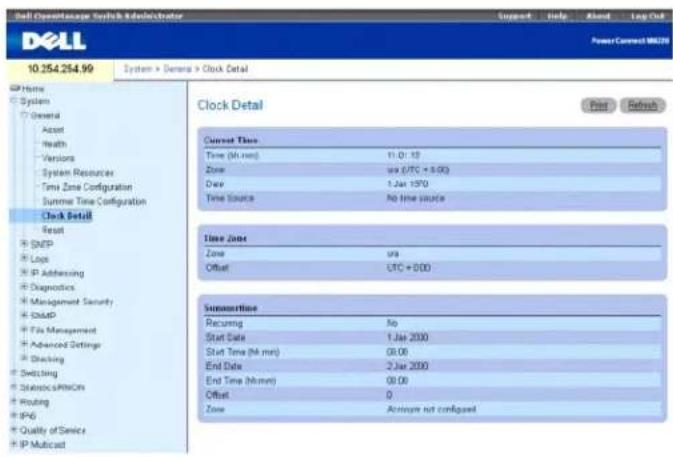Click the UTC + 0:00 offset value
The image size is (673, 457).
409,268
